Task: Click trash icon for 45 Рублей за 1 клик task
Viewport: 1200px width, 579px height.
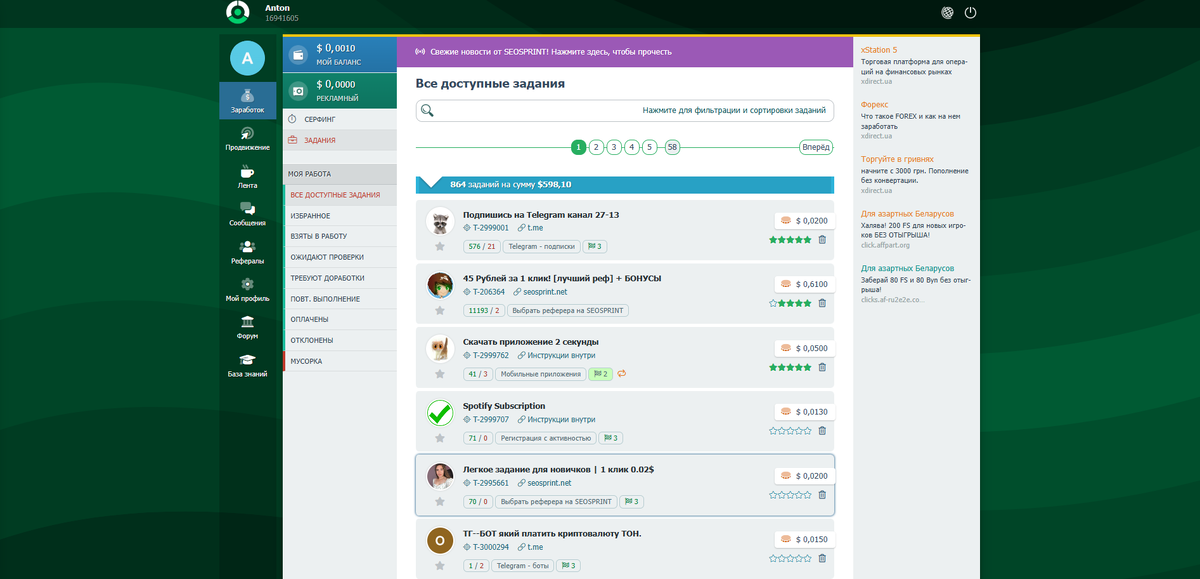Action: click(x=822, y=303)
